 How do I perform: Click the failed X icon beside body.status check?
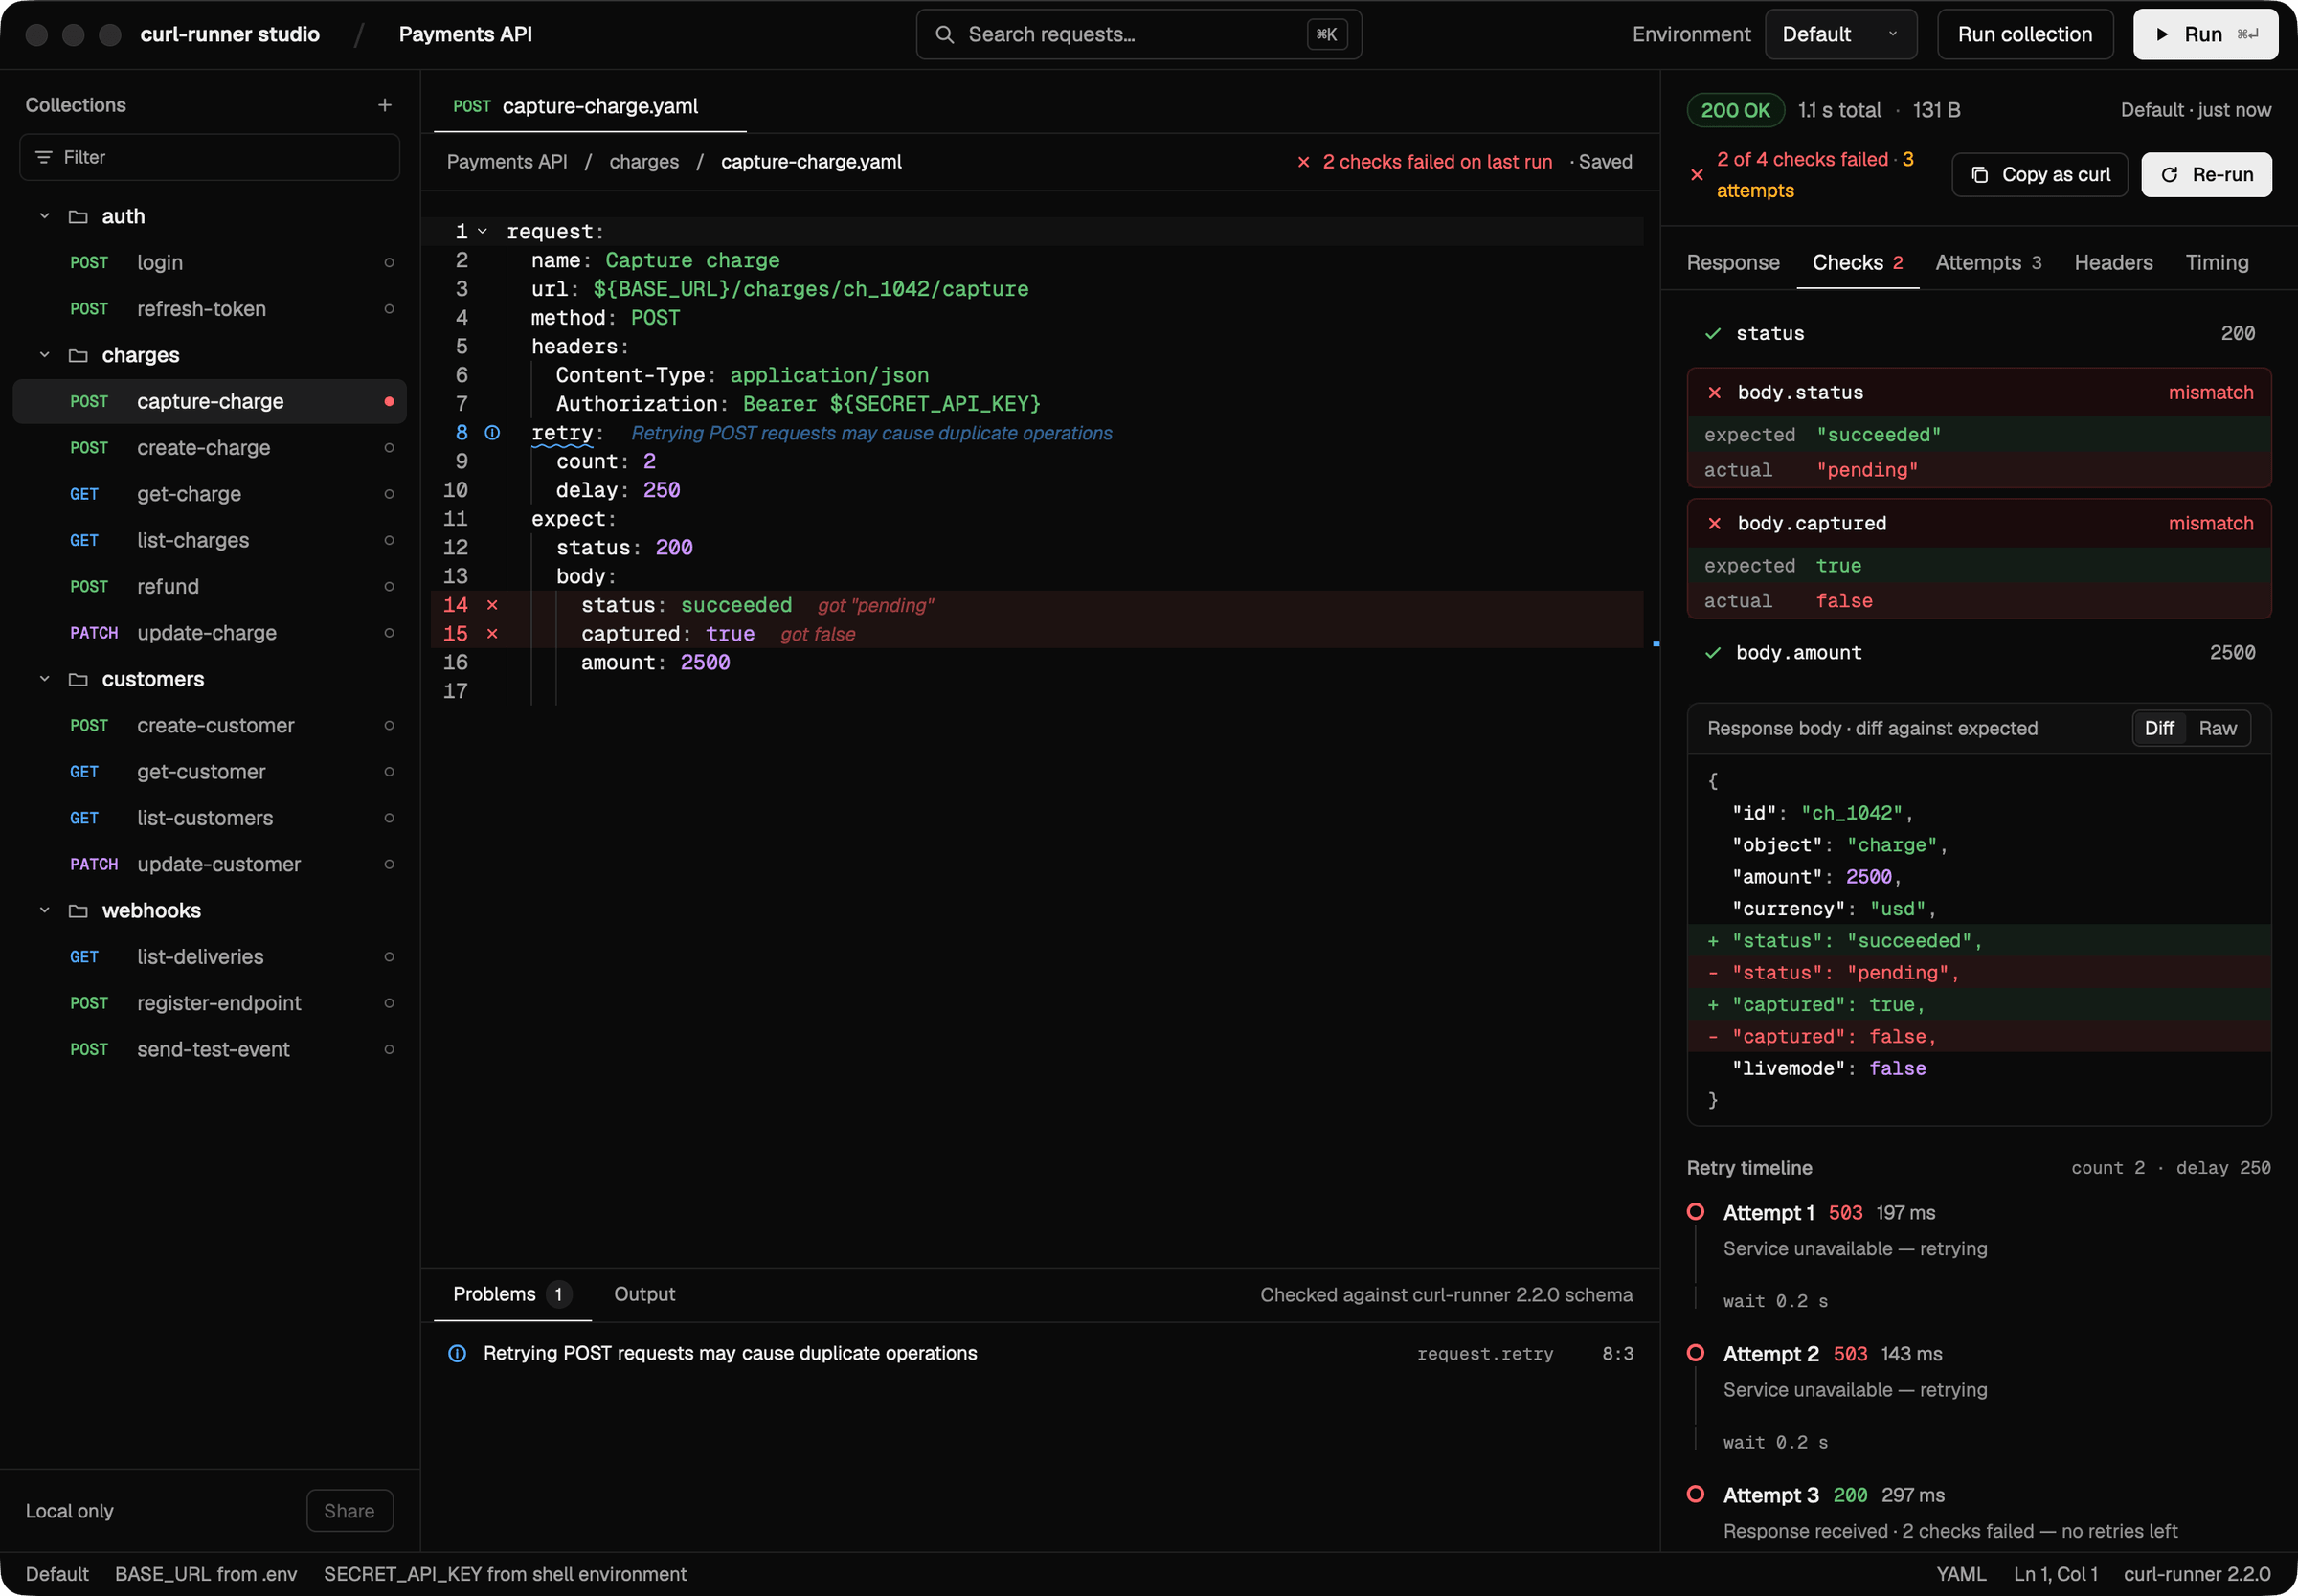[1714, 393]
